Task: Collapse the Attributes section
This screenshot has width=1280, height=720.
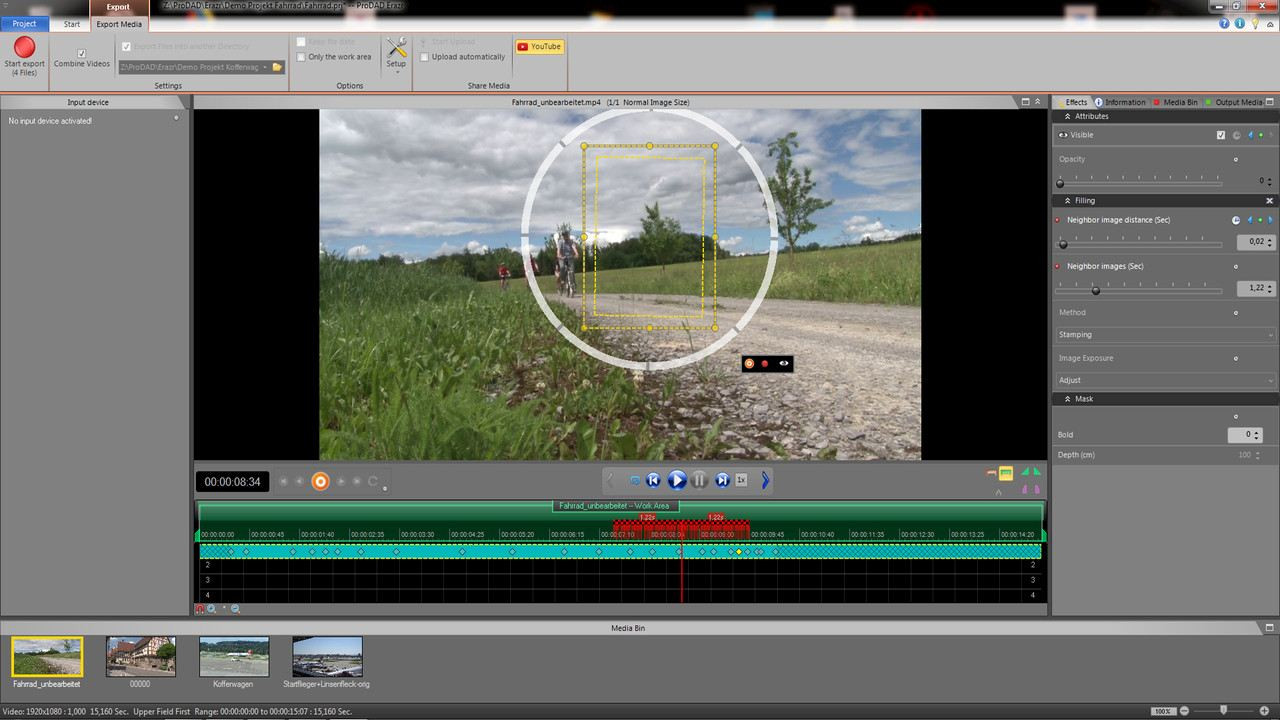Action: 1067,116
